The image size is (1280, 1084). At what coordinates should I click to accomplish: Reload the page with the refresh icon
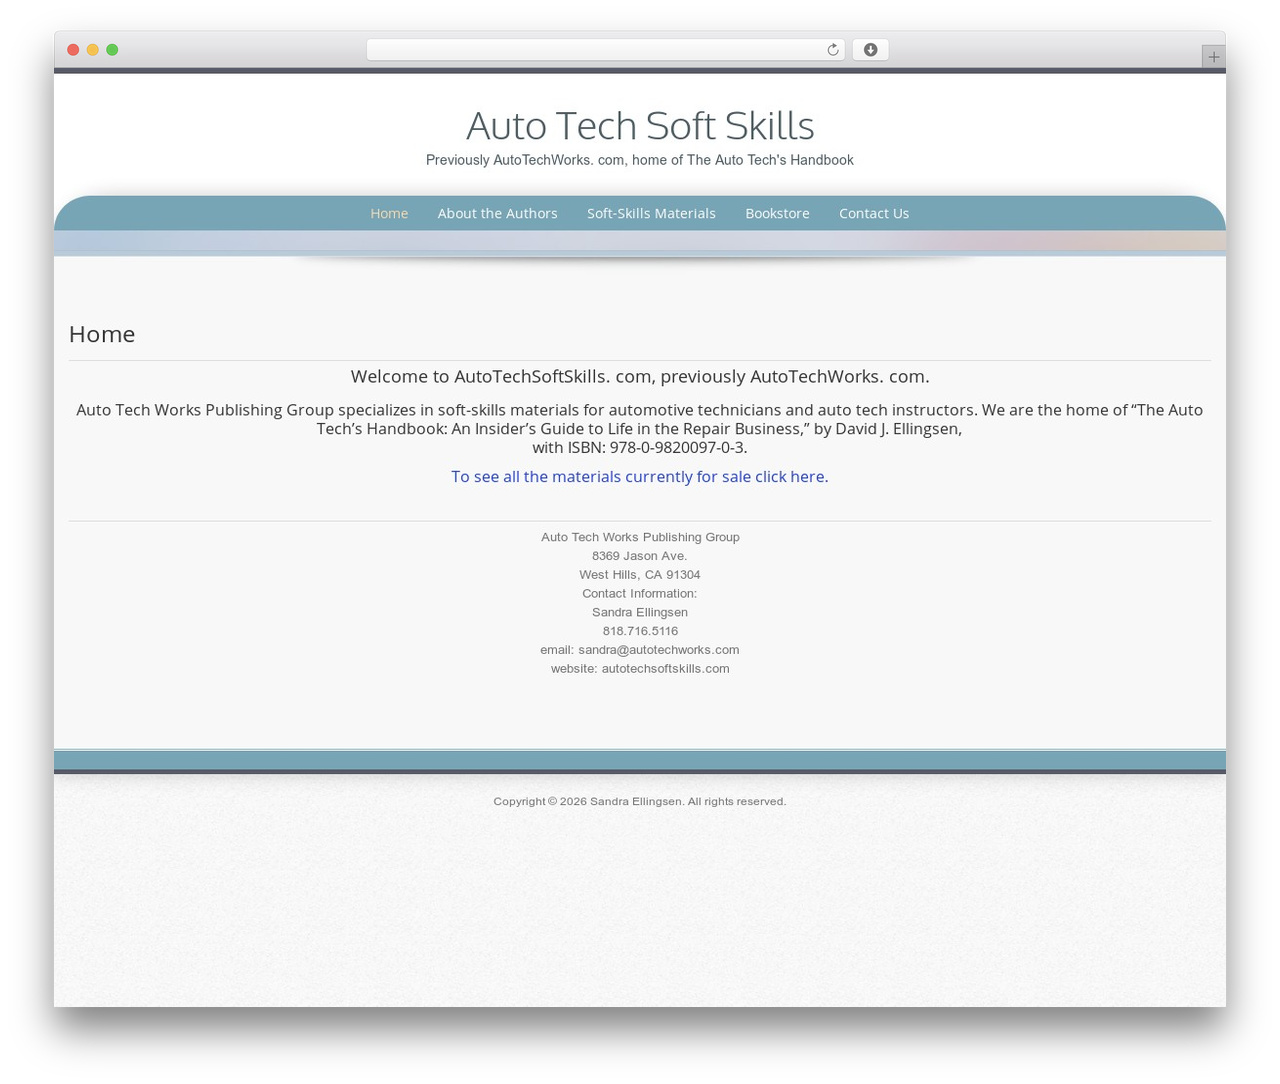pos(832,50)
